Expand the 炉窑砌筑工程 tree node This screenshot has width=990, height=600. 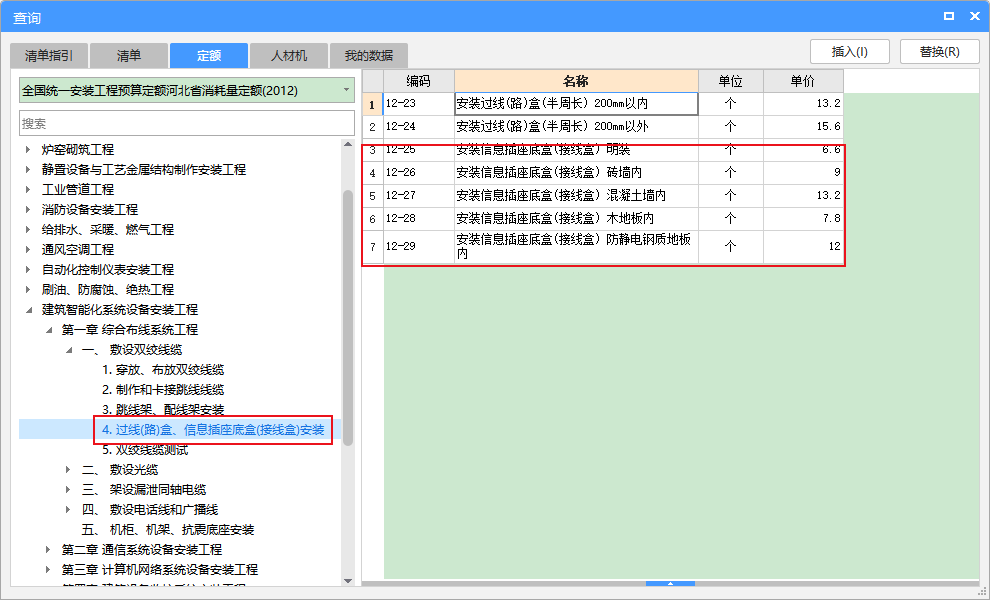(28, 150)
